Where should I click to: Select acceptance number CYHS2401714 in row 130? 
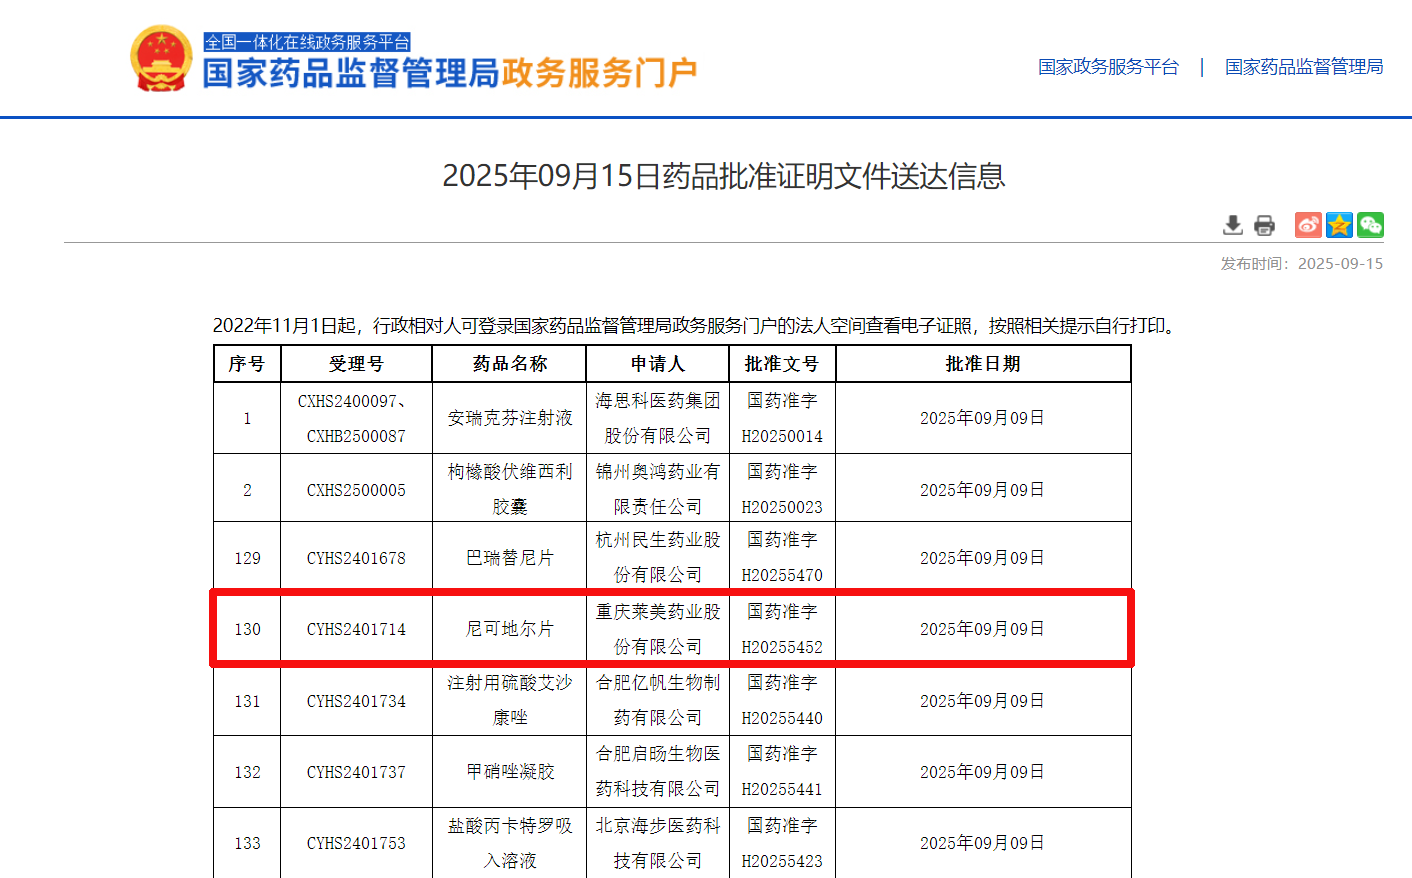[x=356, y=629]
